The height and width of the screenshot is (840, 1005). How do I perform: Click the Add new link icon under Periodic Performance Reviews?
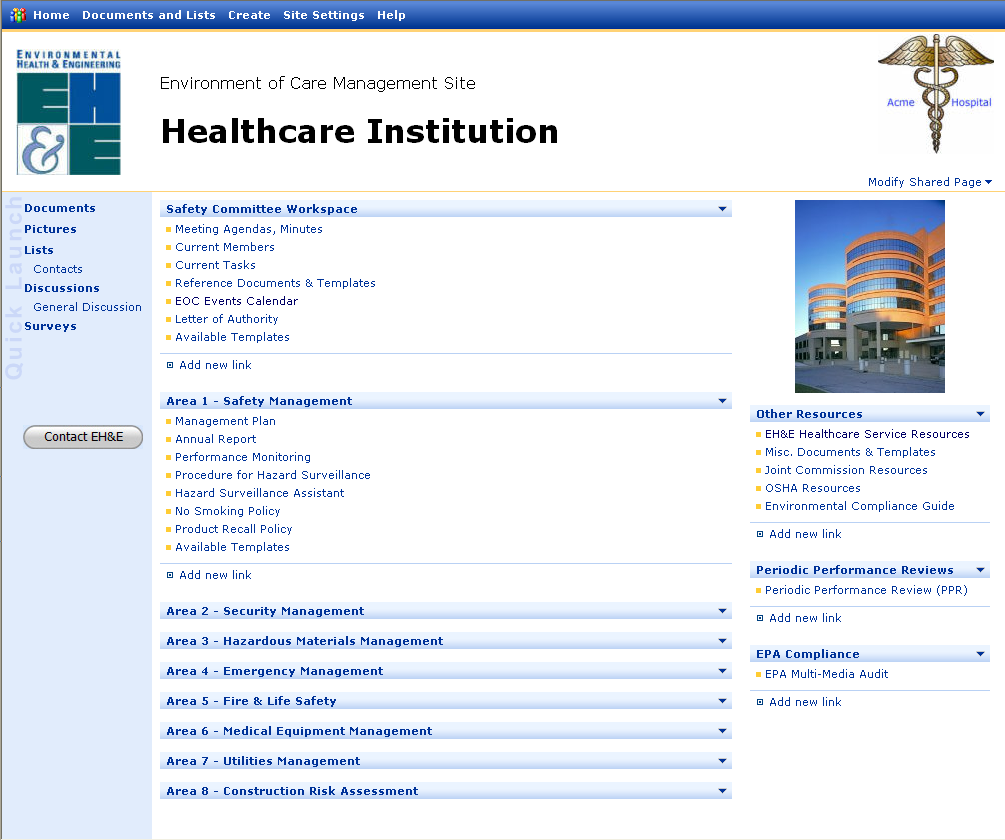760,618
